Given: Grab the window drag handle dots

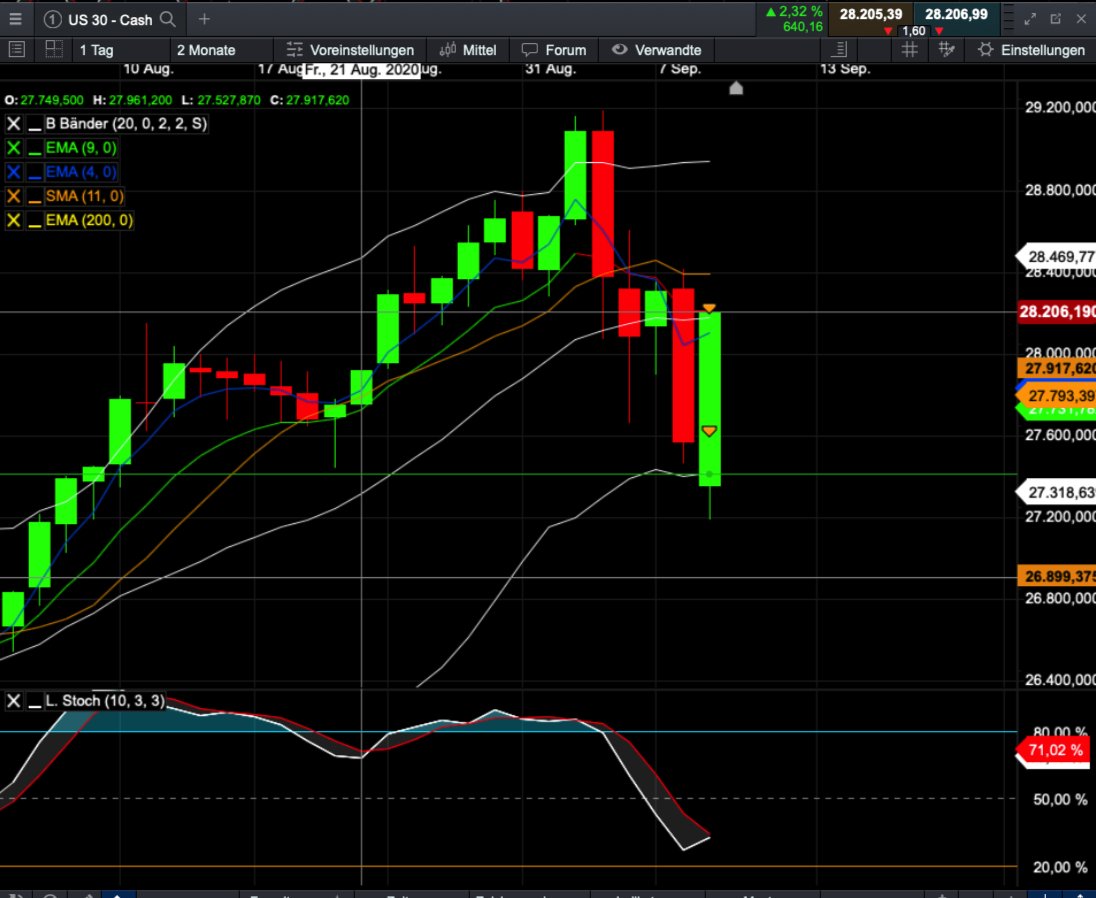Looking at the screenshot, I should click(x=1009, y=19).
